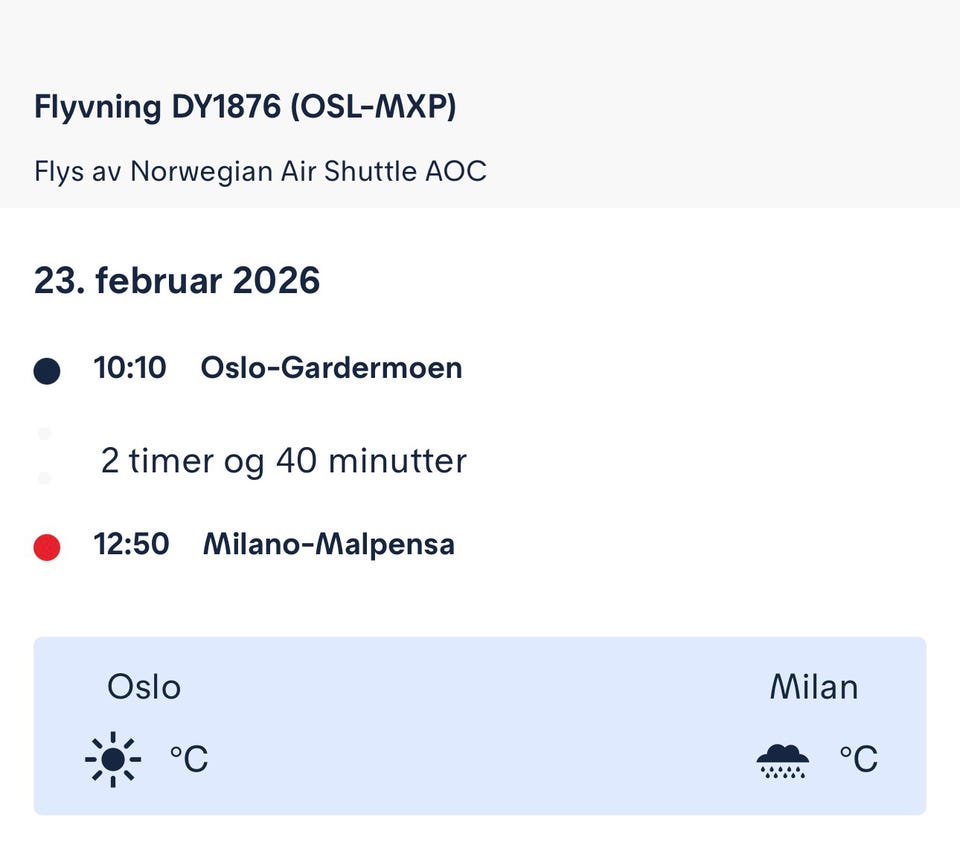
Task: Click the 2 timer og 40 minutter duration
Action: coord(284,461)
